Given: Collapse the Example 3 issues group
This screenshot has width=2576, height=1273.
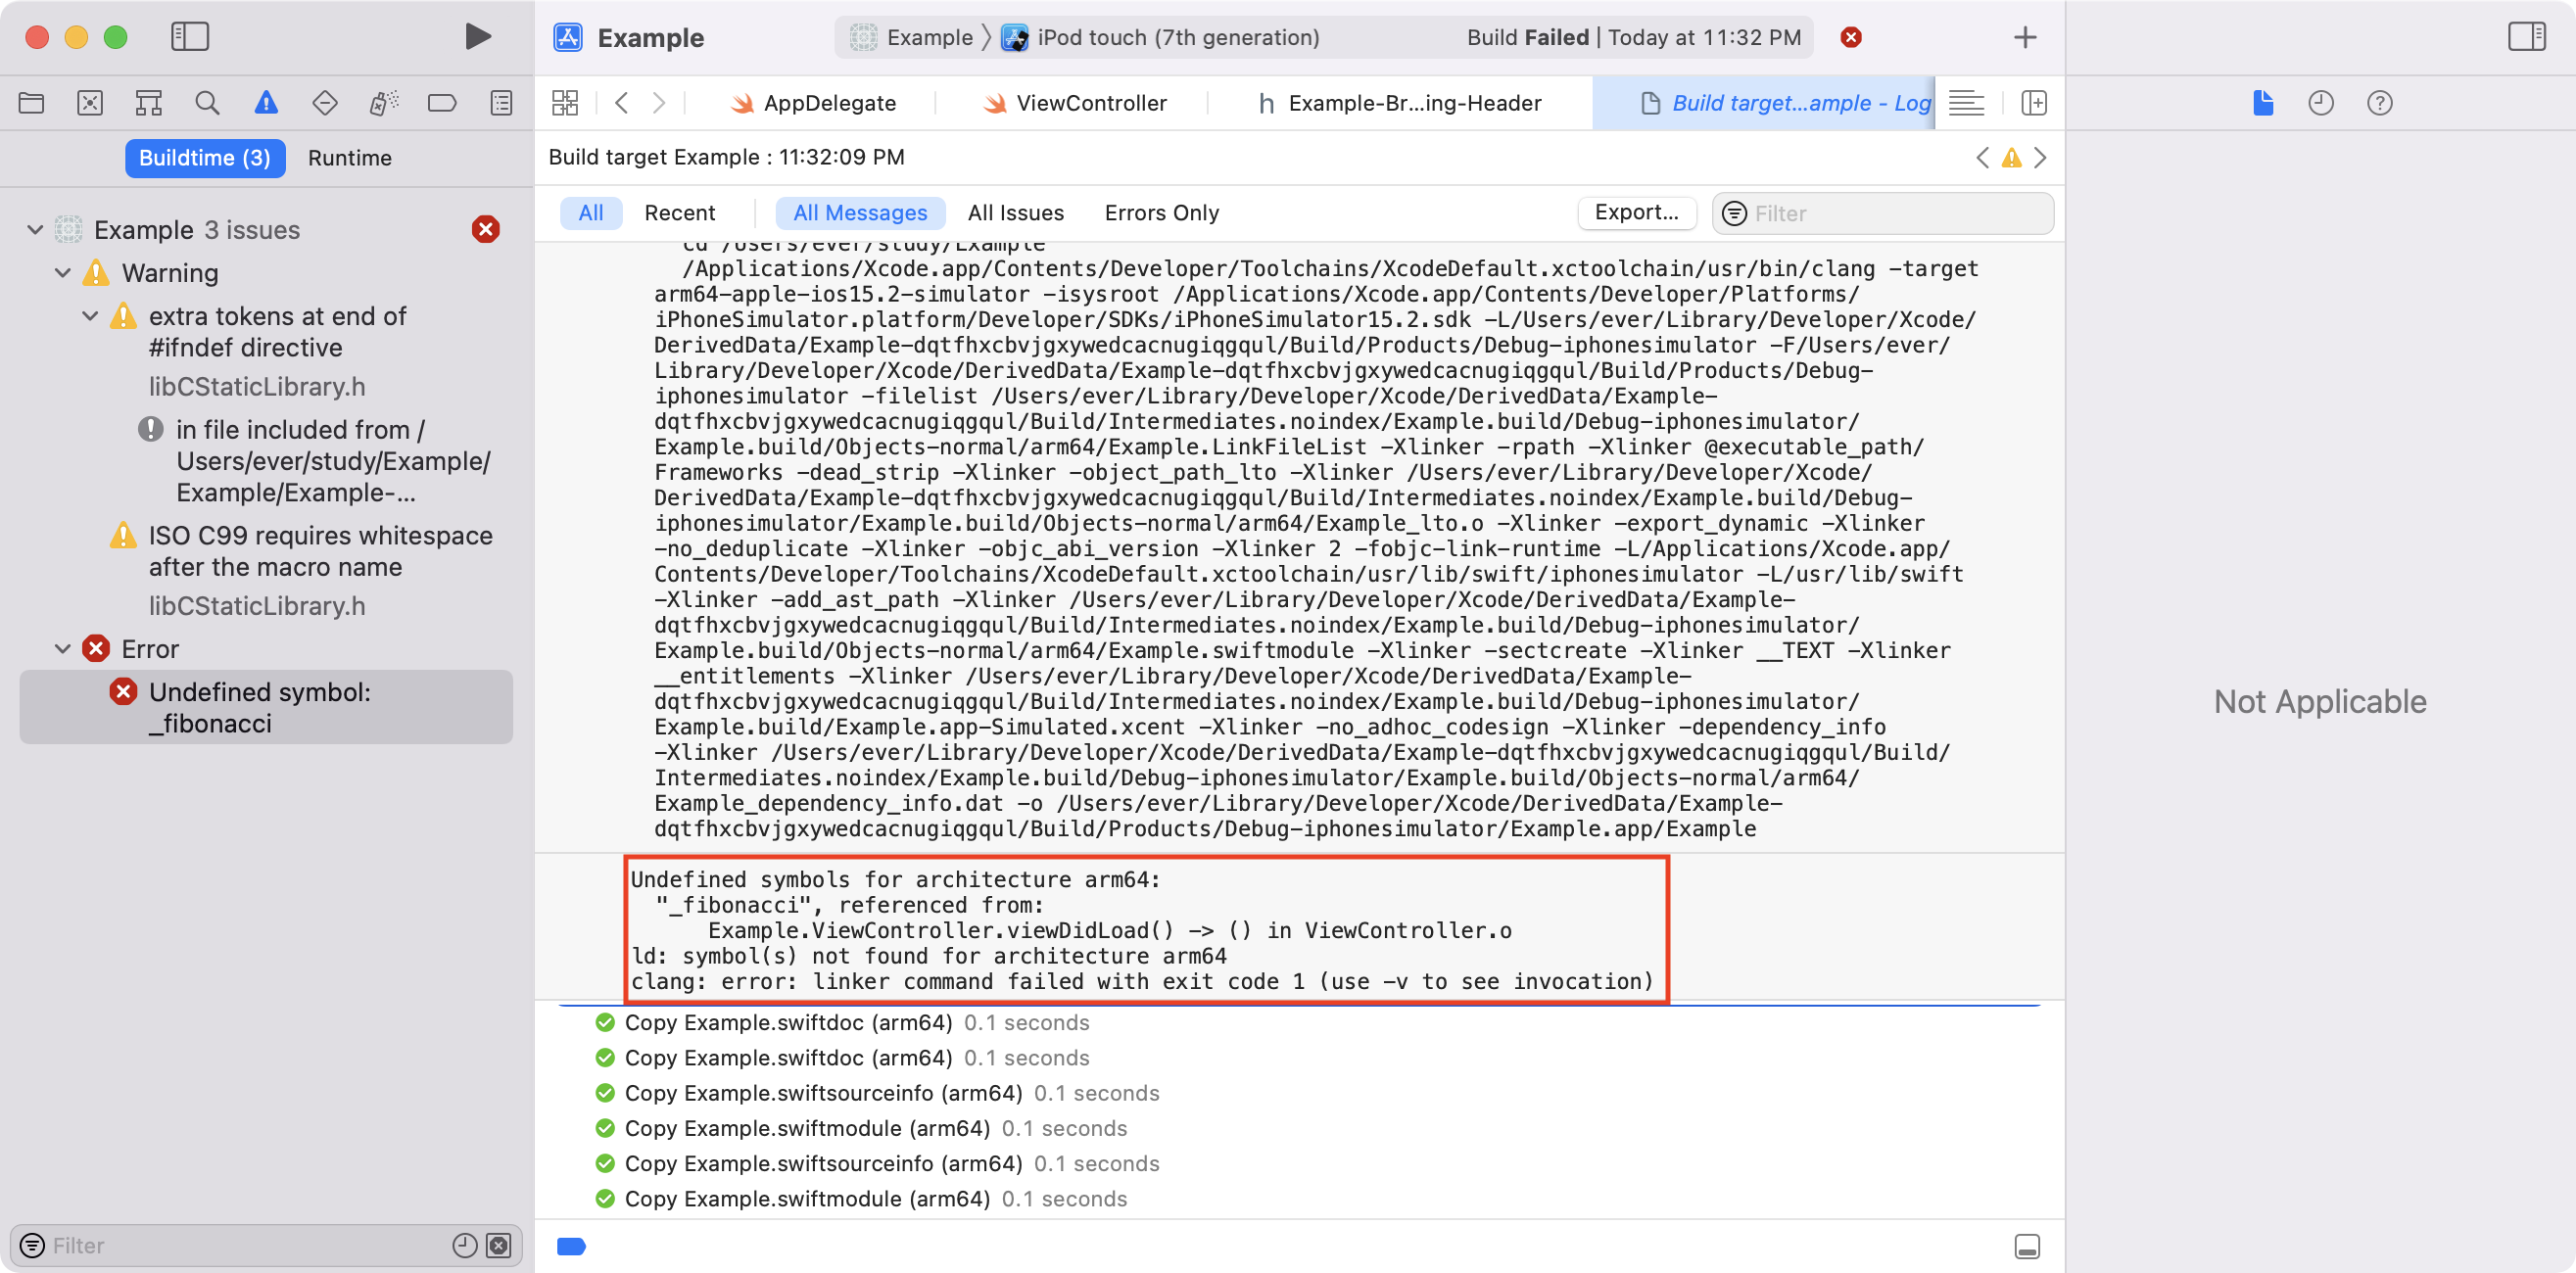Looking at the screenshot, I should click(x=35, y=230).
